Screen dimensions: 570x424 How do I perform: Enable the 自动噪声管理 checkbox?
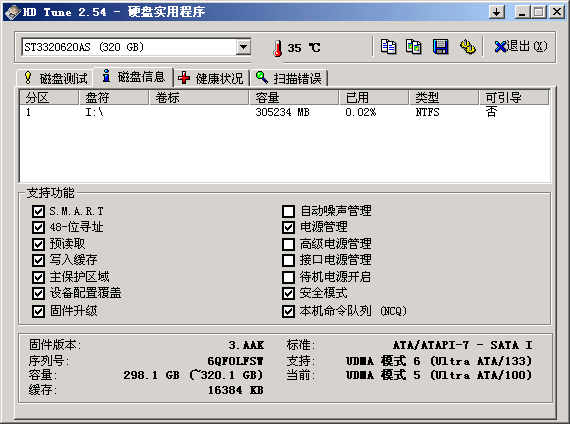288,211
